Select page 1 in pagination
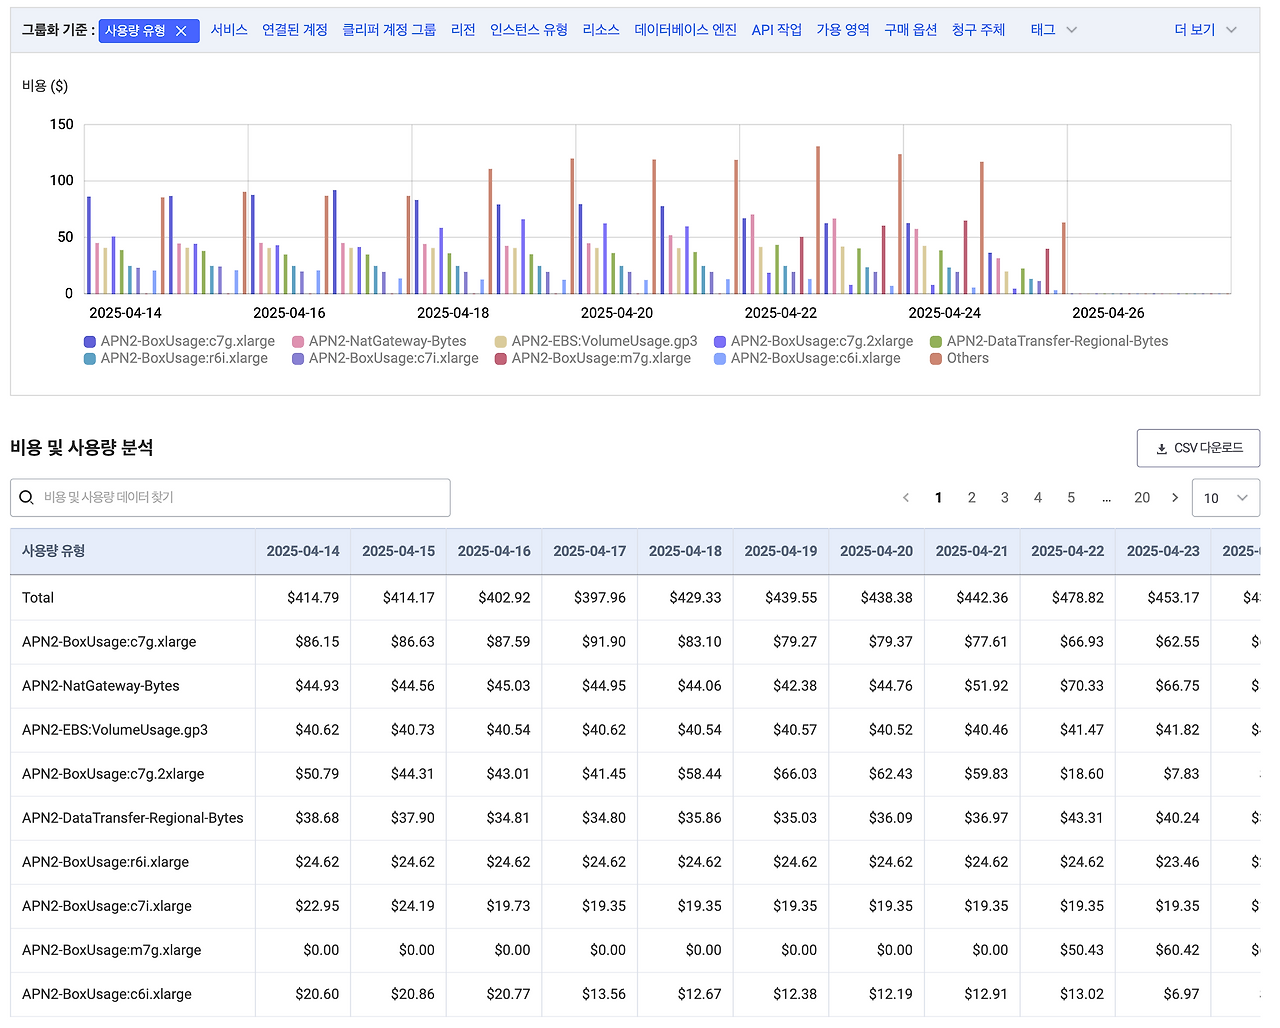This screenshot has height=1028, width=1280. 938,497
